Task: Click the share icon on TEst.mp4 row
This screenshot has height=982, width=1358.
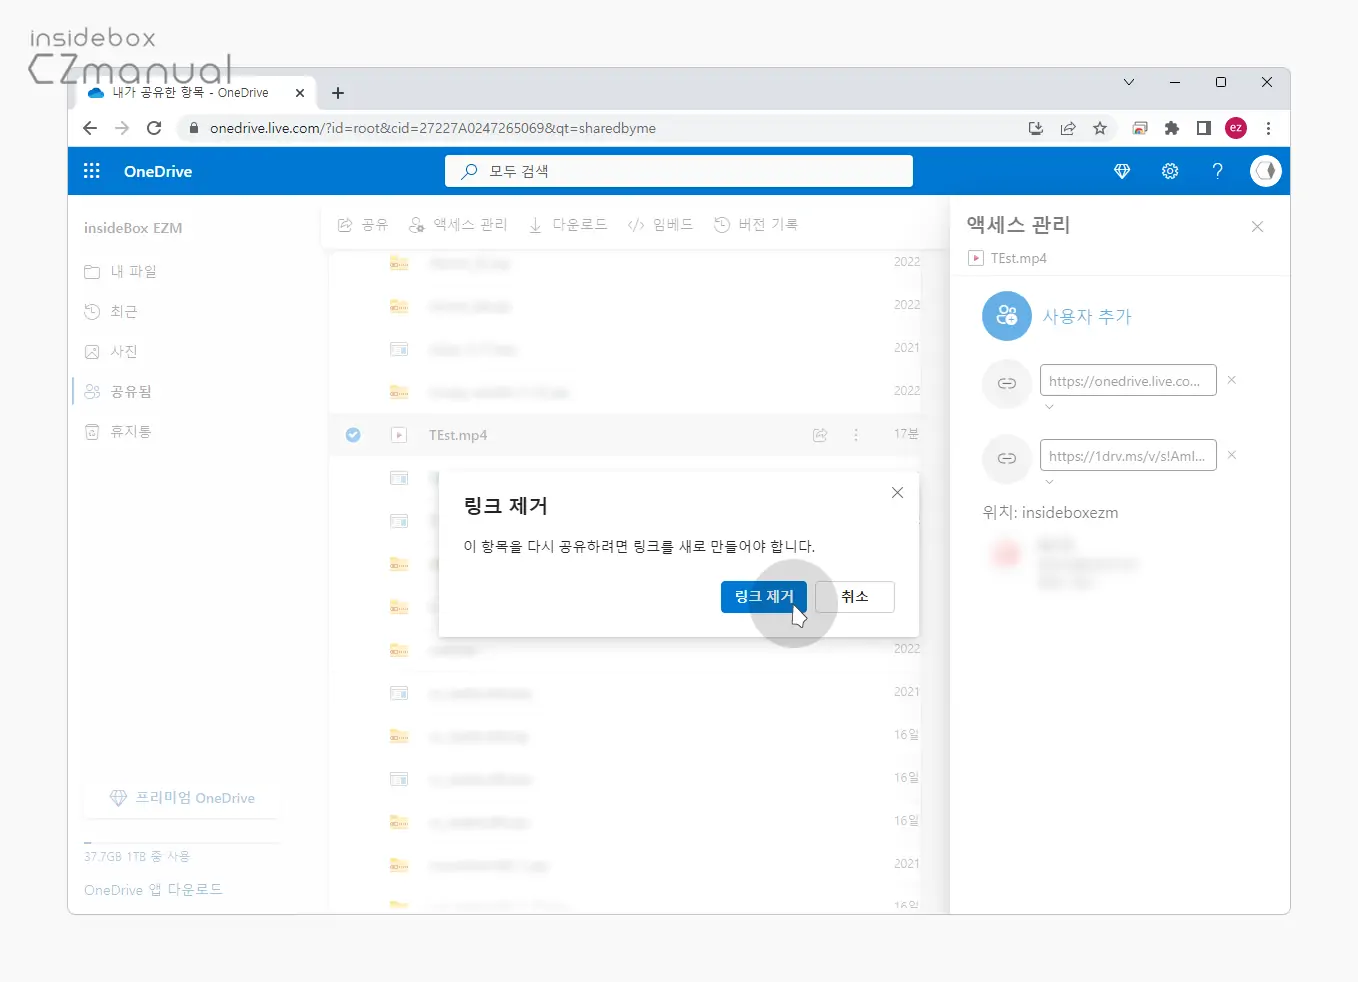Action: [820, 435]
